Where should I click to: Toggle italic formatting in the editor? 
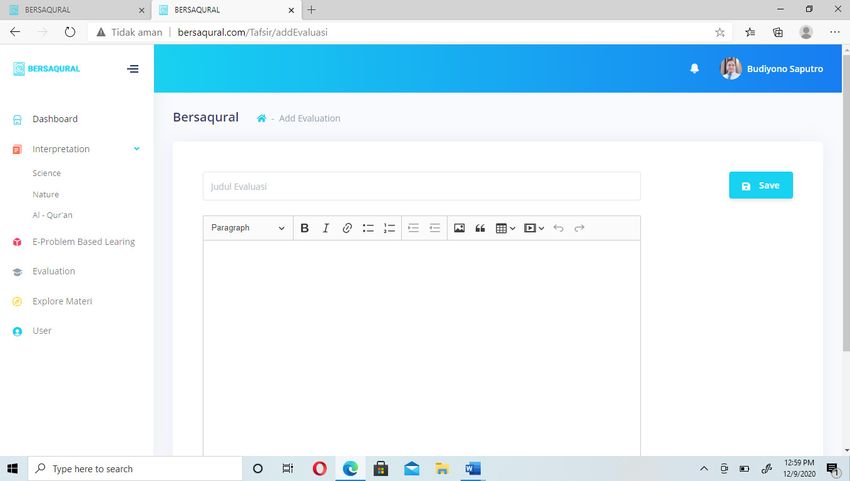326,228
